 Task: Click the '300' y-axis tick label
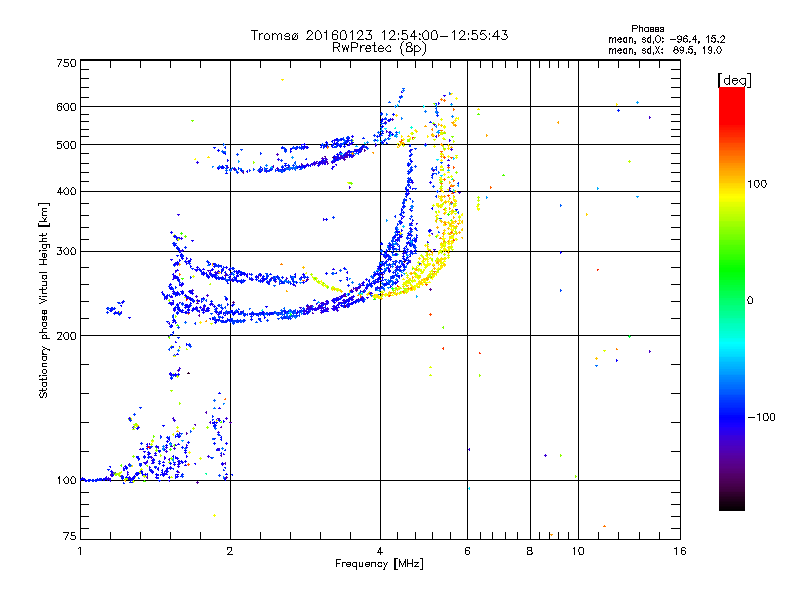[66, 251]
